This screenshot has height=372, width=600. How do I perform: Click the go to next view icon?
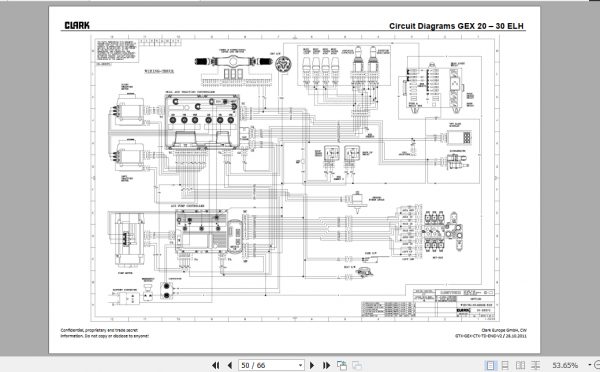click(357, 365)
